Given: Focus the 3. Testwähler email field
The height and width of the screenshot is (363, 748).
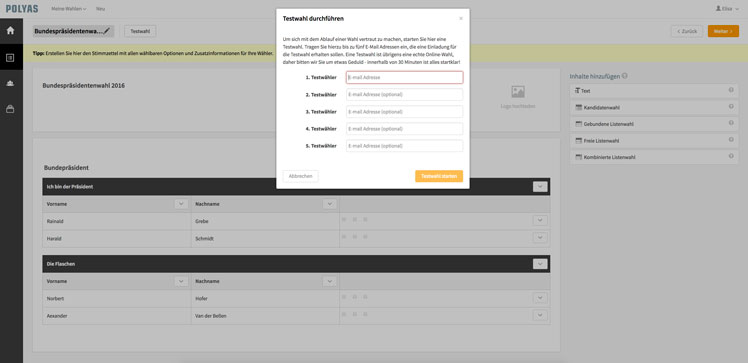Looking at the screenshot, I should (x=405, y=112).
